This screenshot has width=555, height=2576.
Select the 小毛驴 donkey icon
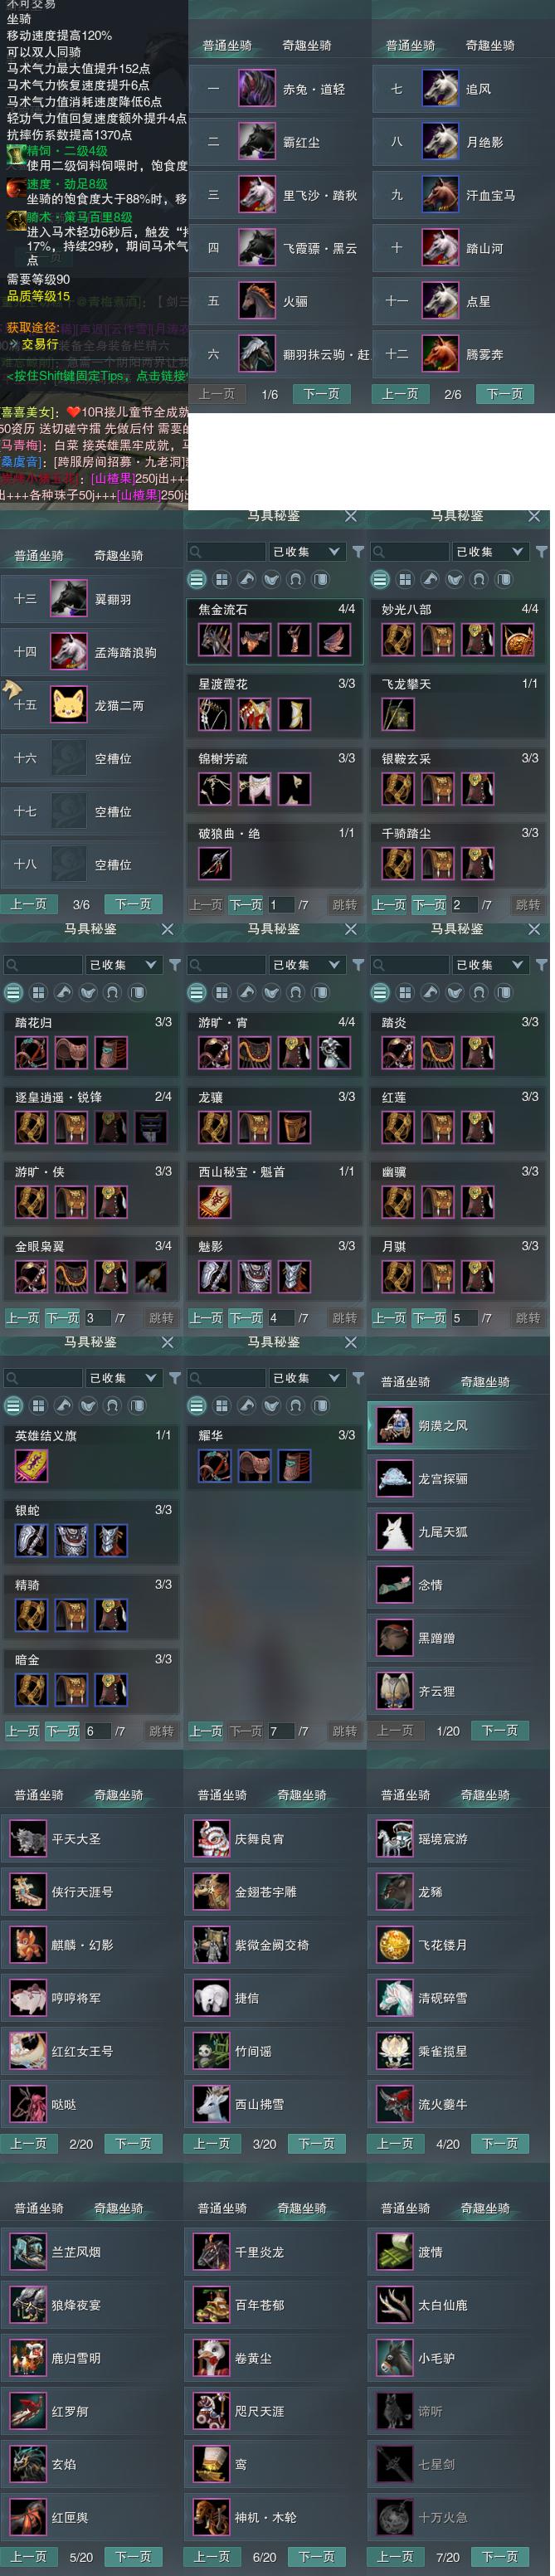pyautogui.click(x=395, y=2358)
